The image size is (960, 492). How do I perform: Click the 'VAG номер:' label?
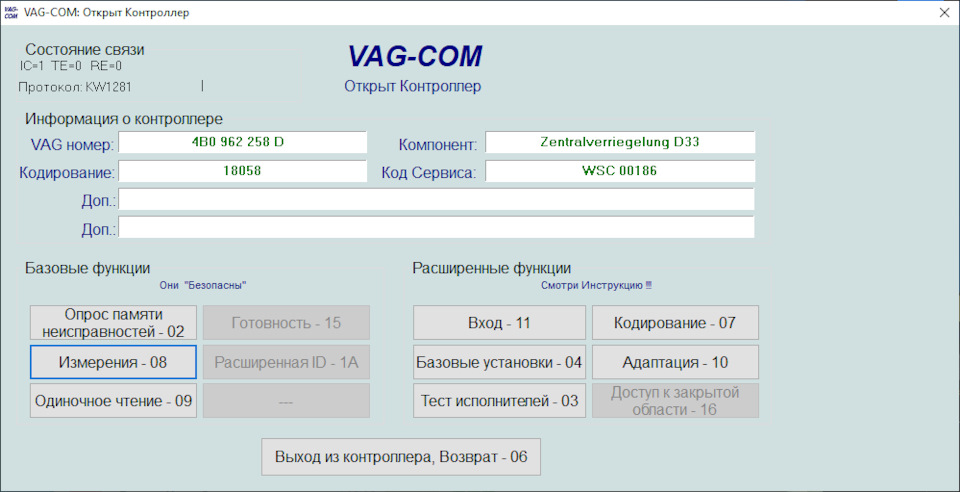(x=72, y=145)
